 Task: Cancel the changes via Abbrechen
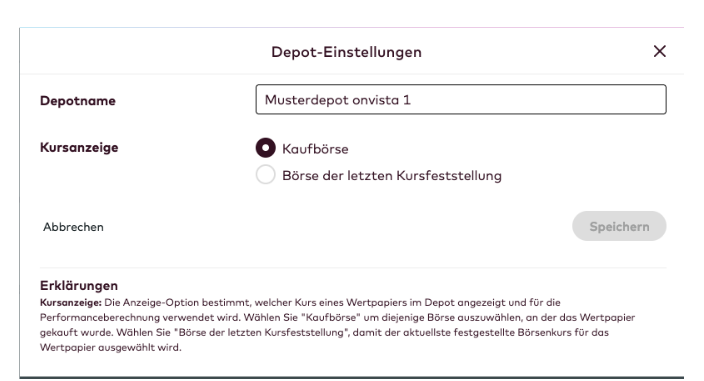pyautogui.click(x=73, y=227)
